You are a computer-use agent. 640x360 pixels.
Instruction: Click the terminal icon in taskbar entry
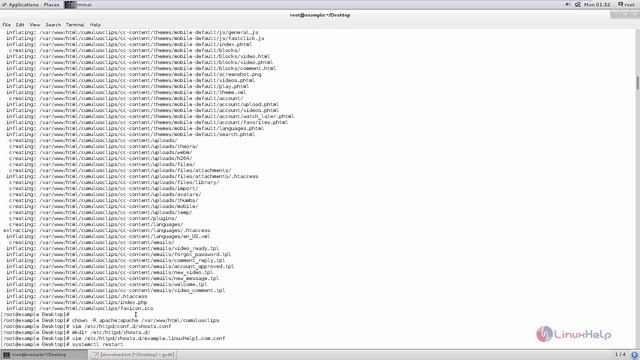[6, 355]
